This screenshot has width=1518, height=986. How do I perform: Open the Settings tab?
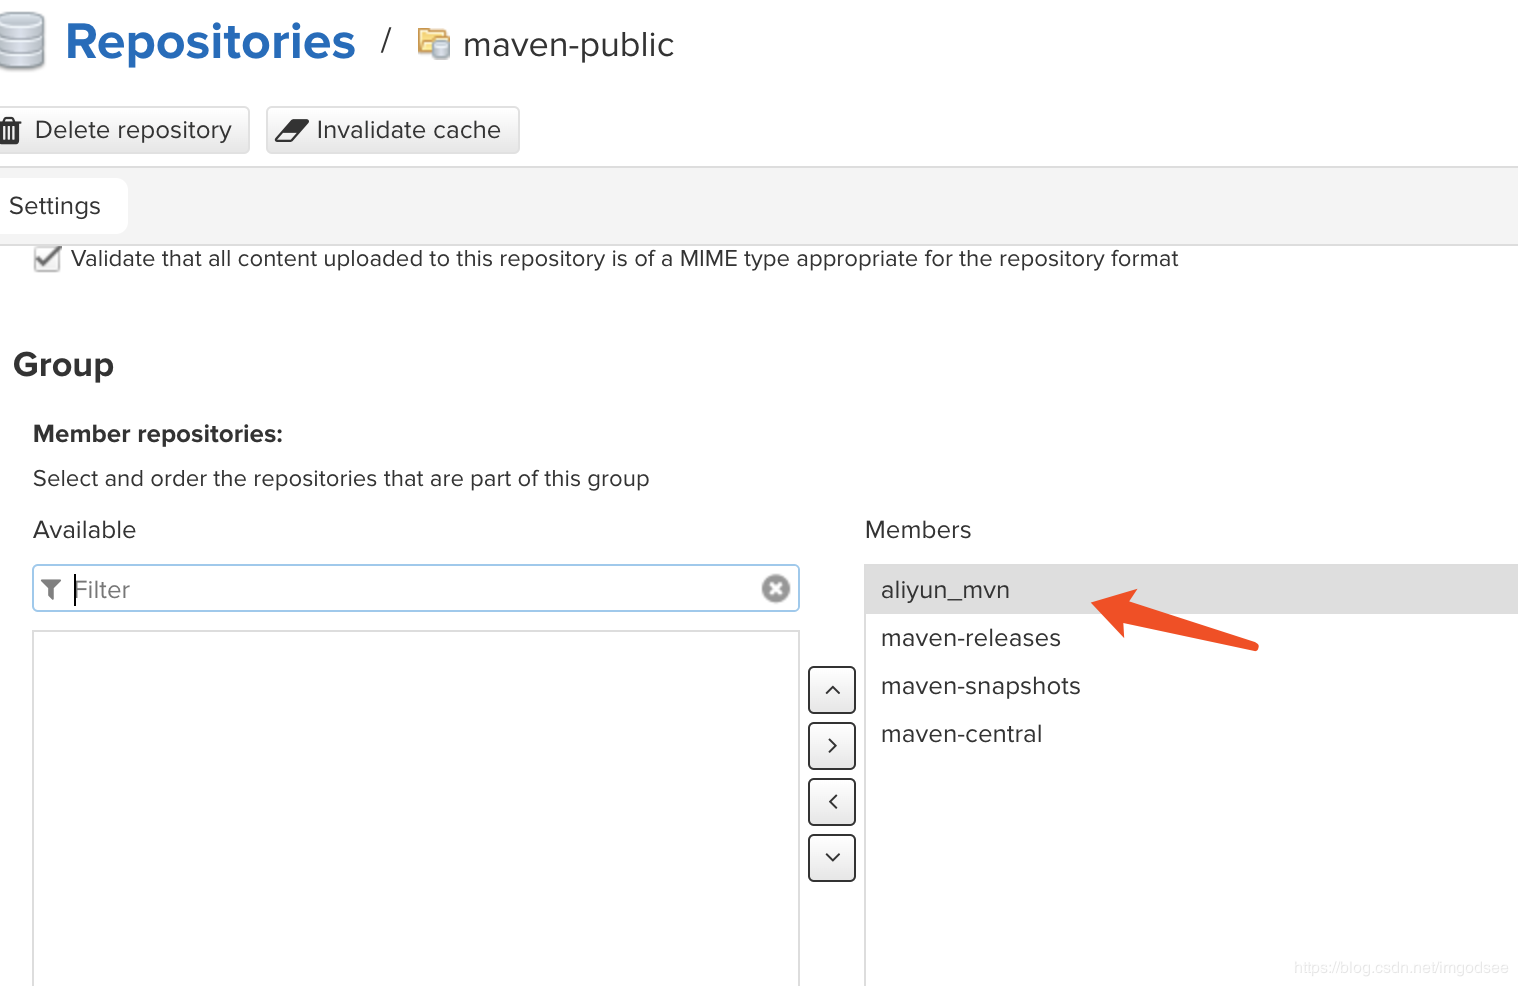pos(56,206)
